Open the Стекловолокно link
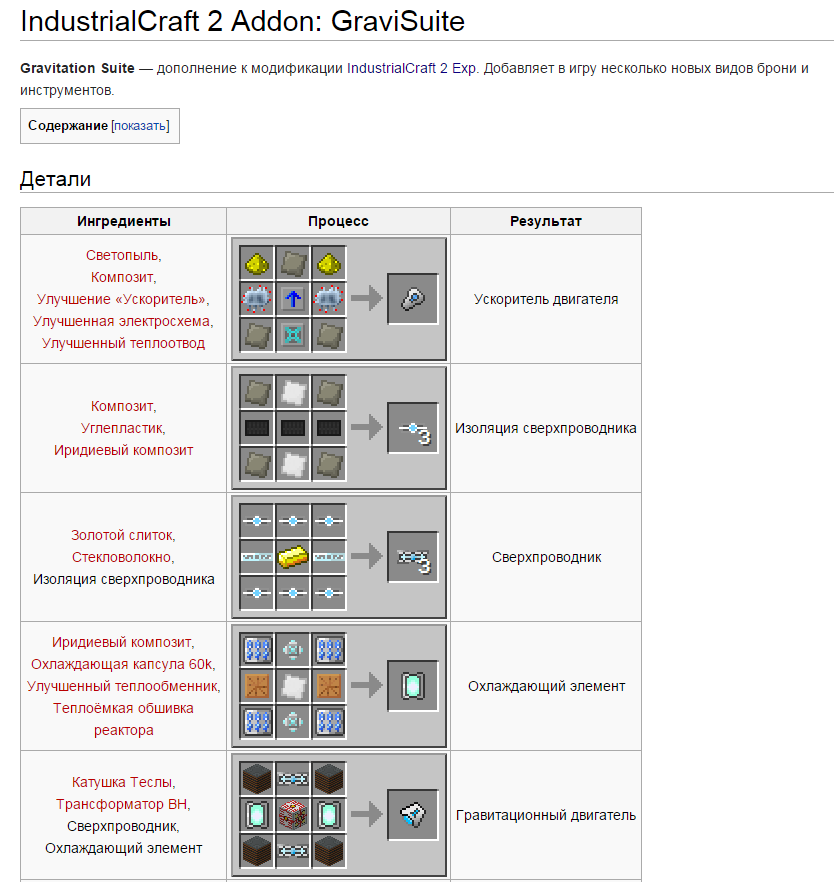Viewport: 834px width, 882px height. point(123,557)
